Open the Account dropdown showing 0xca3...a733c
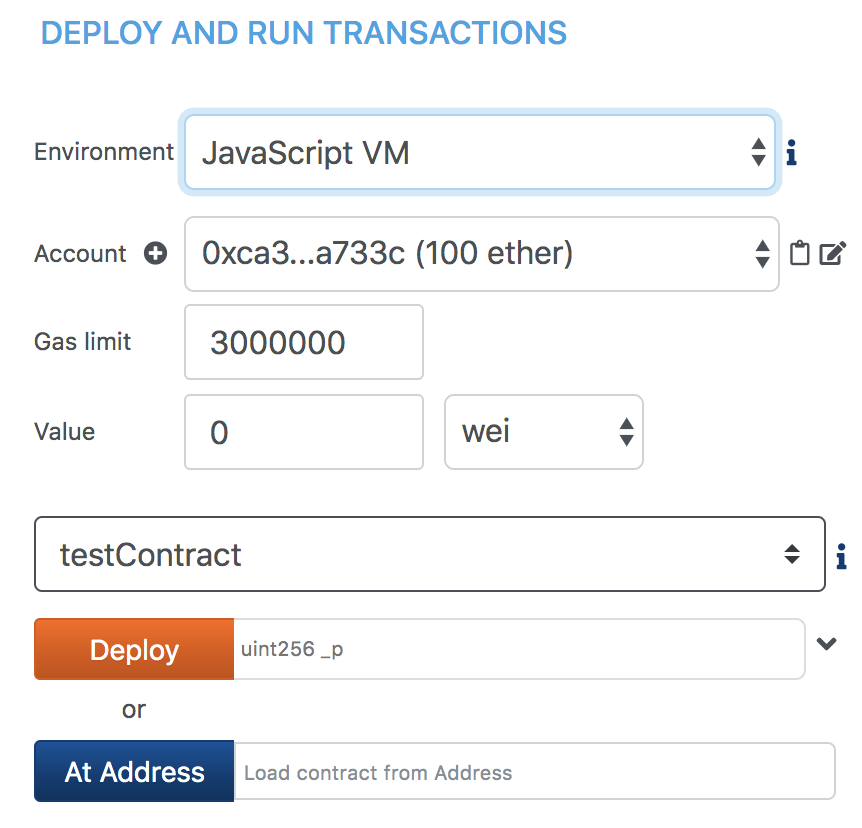862x828 pixels. 481,254
